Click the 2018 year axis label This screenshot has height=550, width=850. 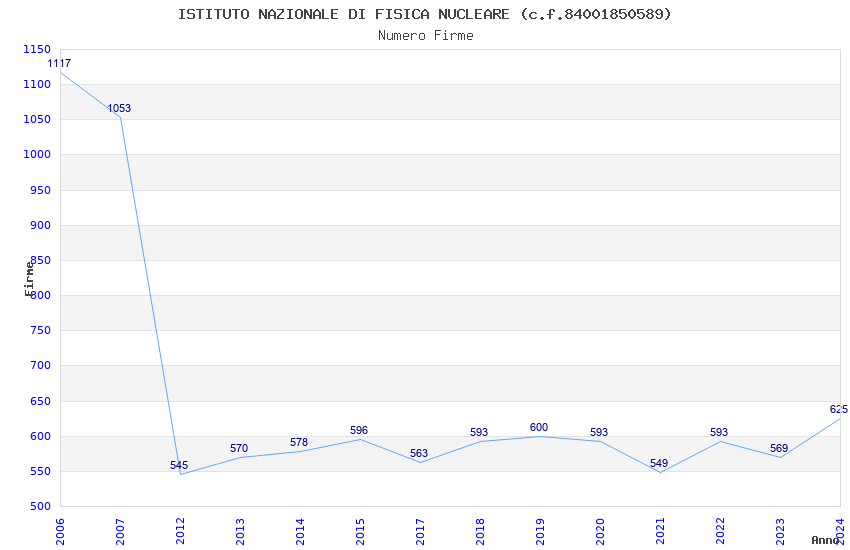[x=480, y=531]
